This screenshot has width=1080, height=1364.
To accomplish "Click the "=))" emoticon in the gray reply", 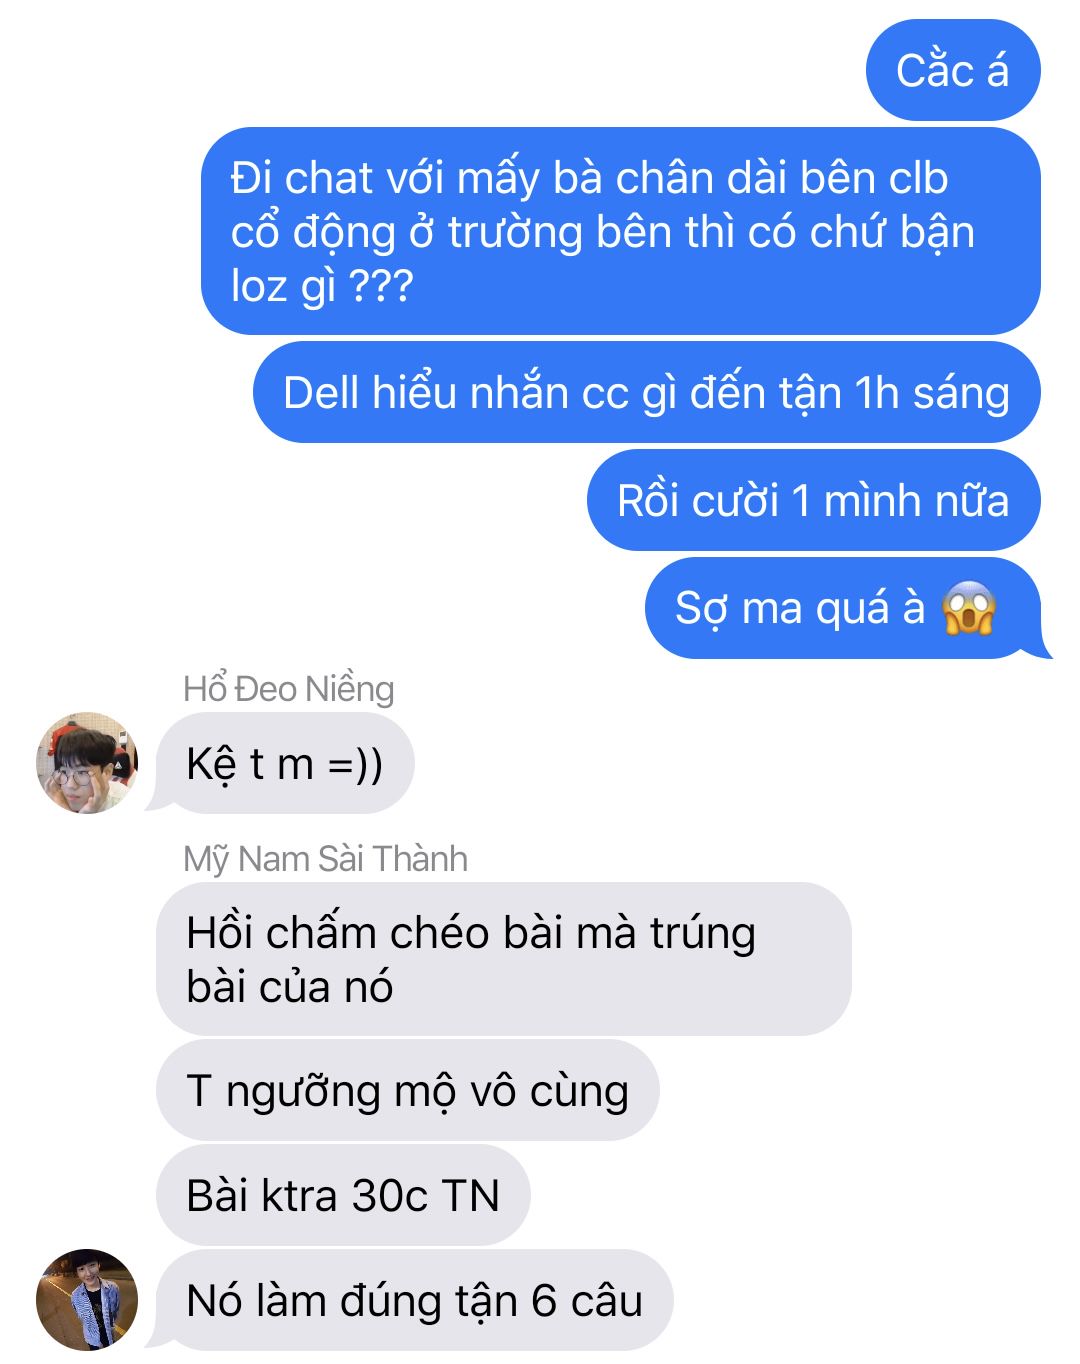I will 355,765.
